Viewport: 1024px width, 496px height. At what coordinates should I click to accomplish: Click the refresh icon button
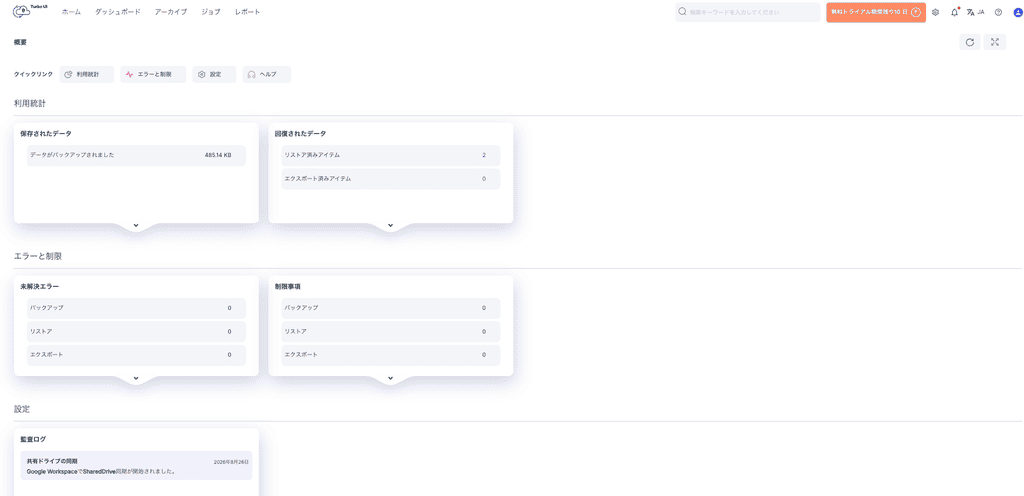970,42
